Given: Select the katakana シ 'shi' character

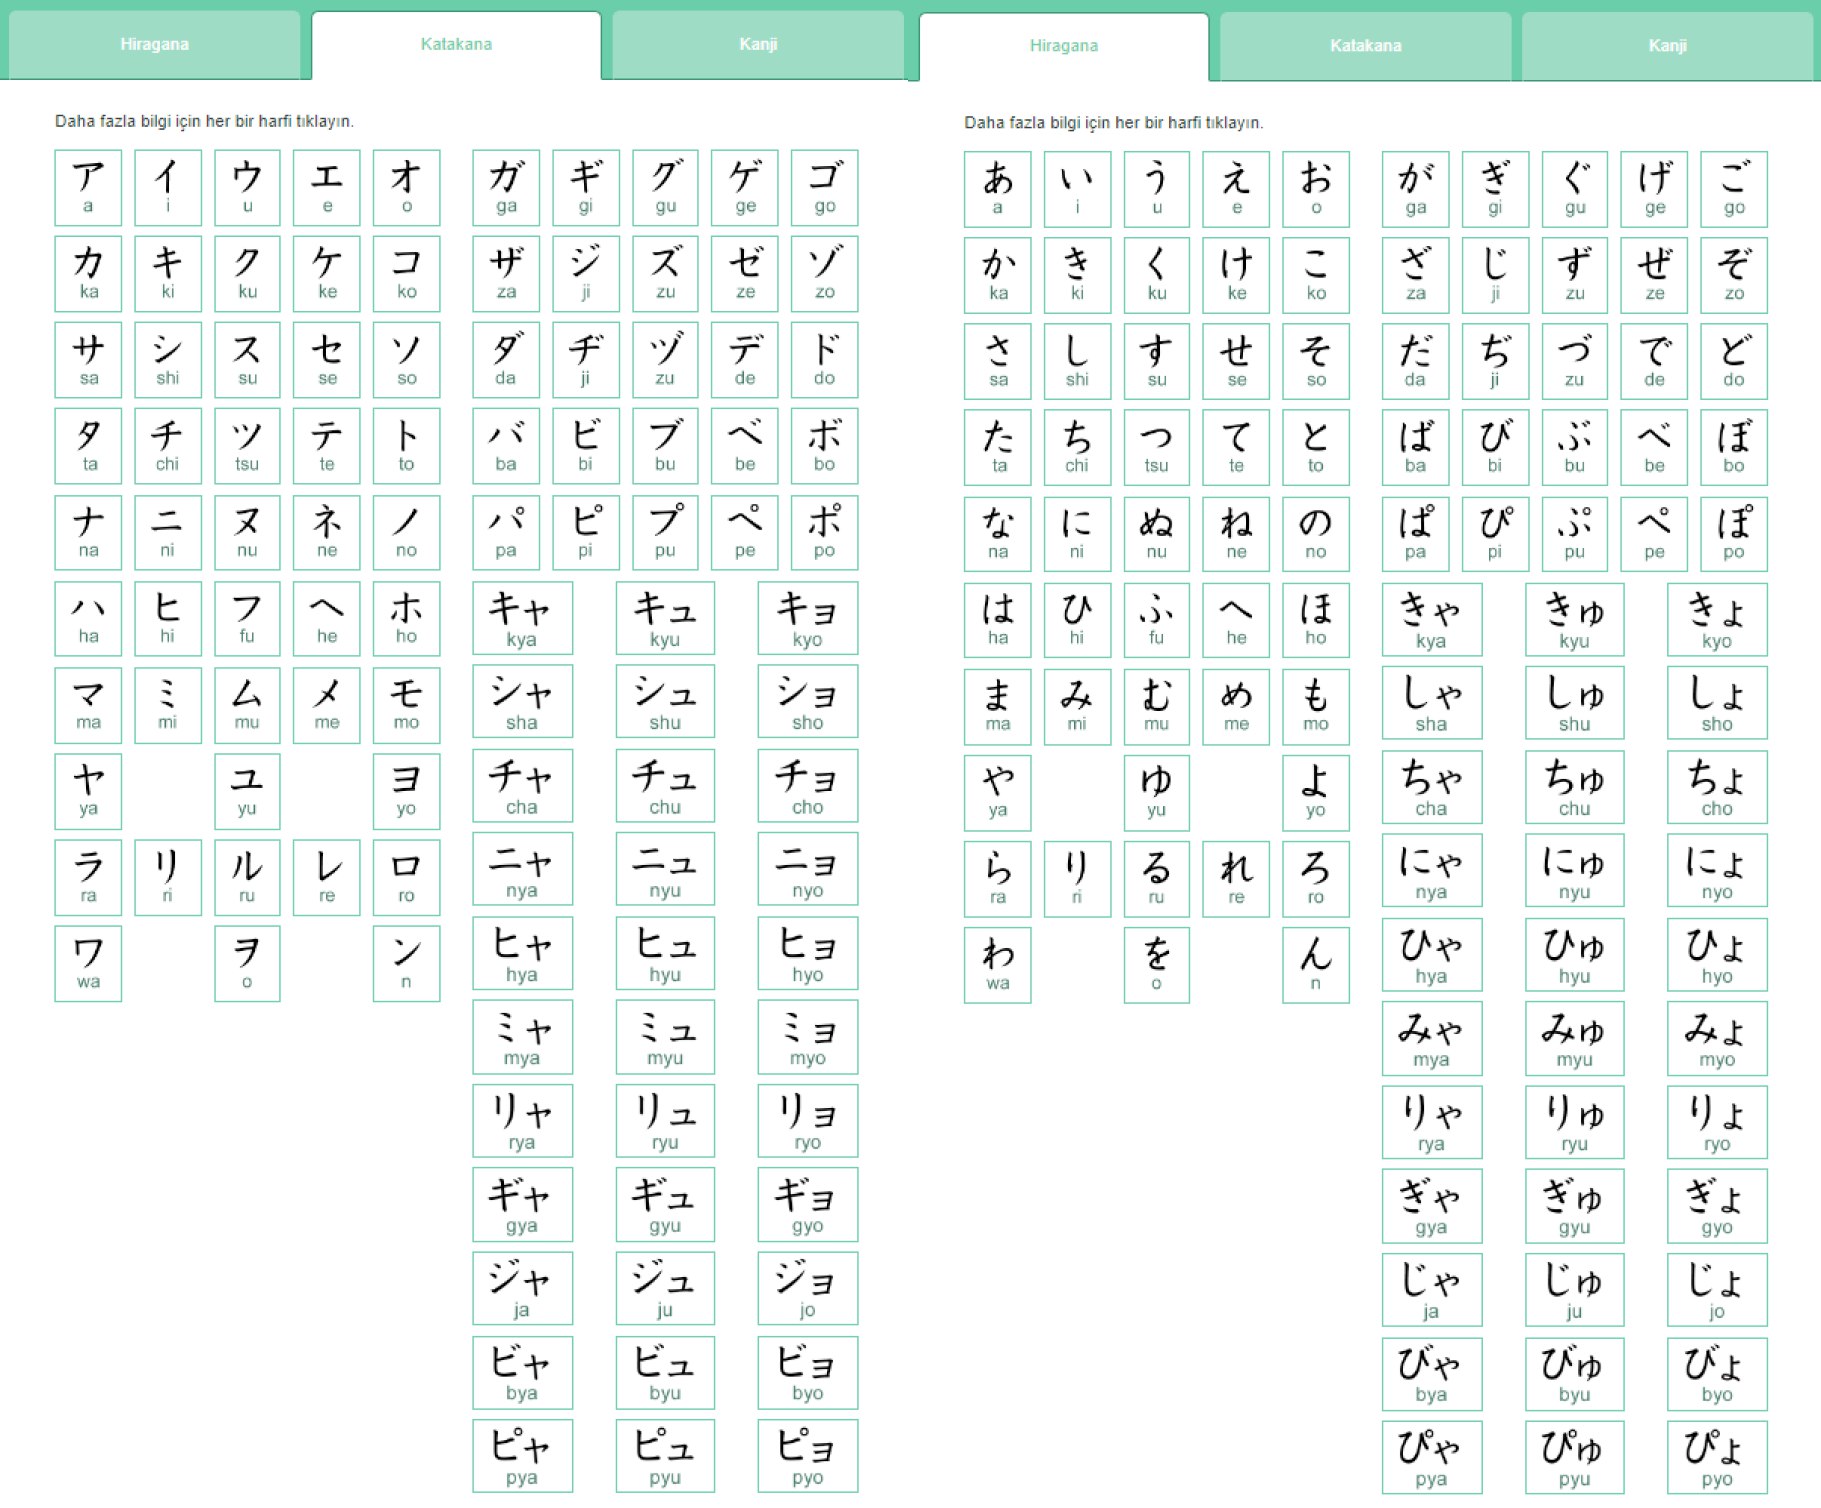Looking at the screenshot, I should [x=167, y=359].
